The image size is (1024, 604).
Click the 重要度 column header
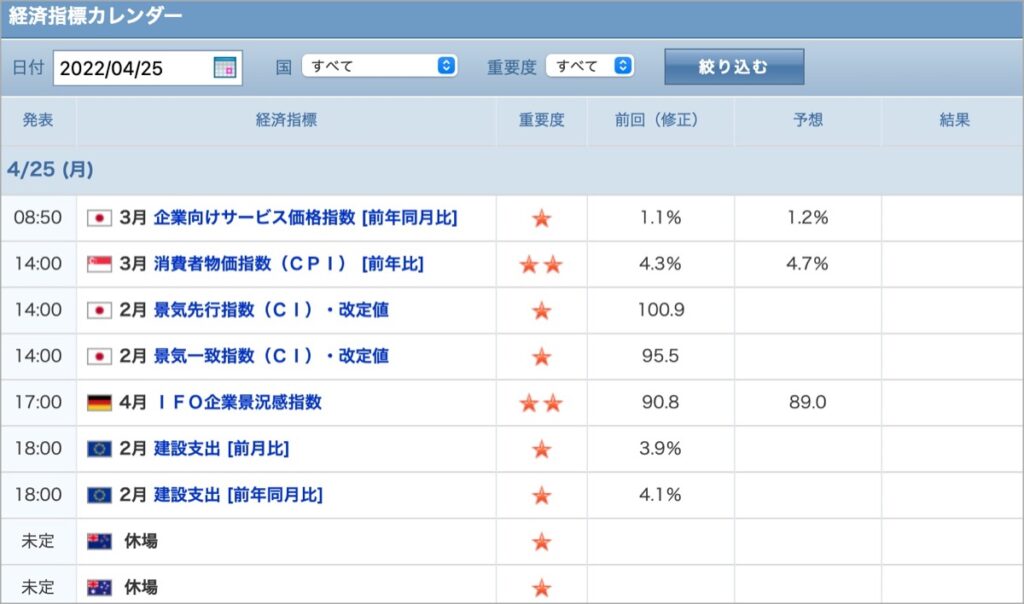[x=541, y=120]
